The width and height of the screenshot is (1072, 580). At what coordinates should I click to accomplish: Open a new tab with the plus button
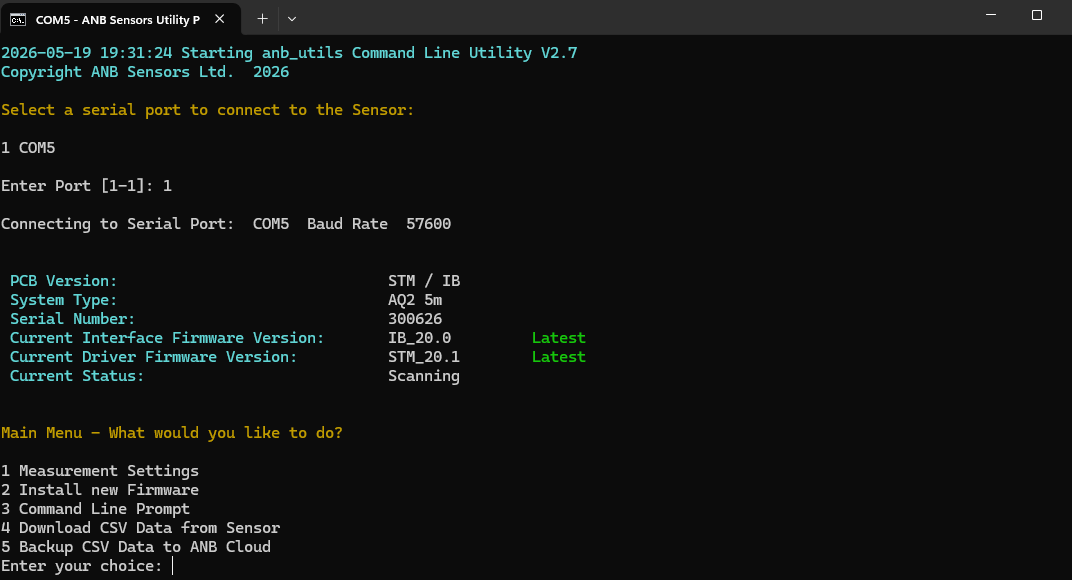click(262, 19)
